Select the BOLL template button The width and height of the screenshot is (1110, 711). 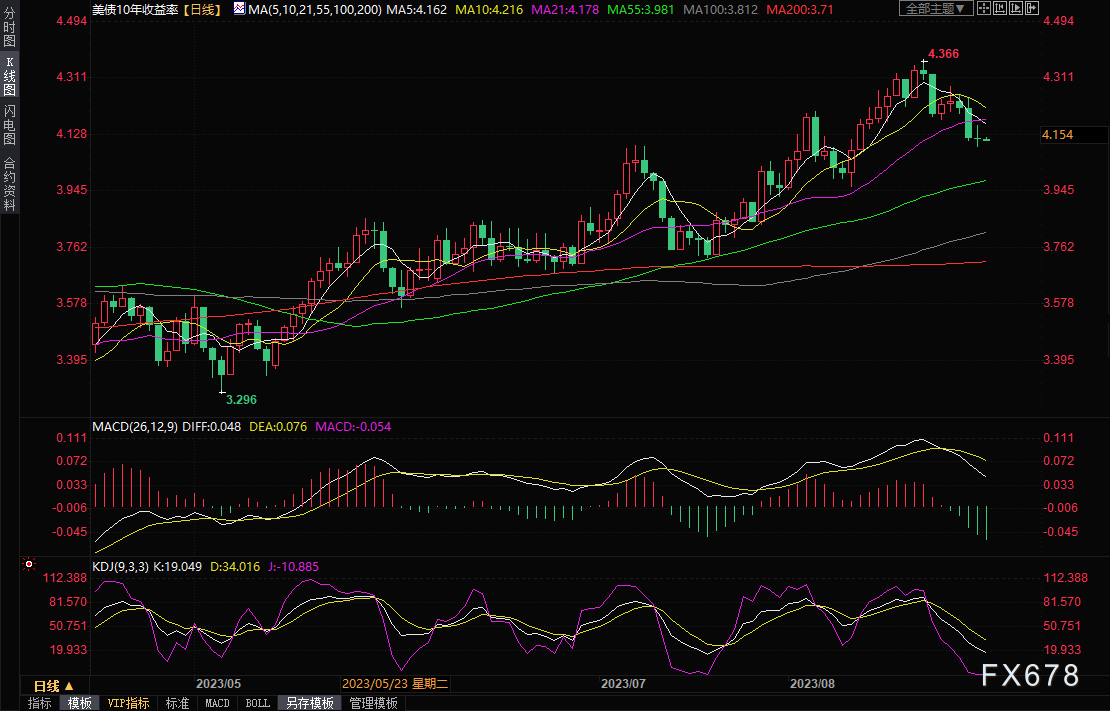point(257,703)
